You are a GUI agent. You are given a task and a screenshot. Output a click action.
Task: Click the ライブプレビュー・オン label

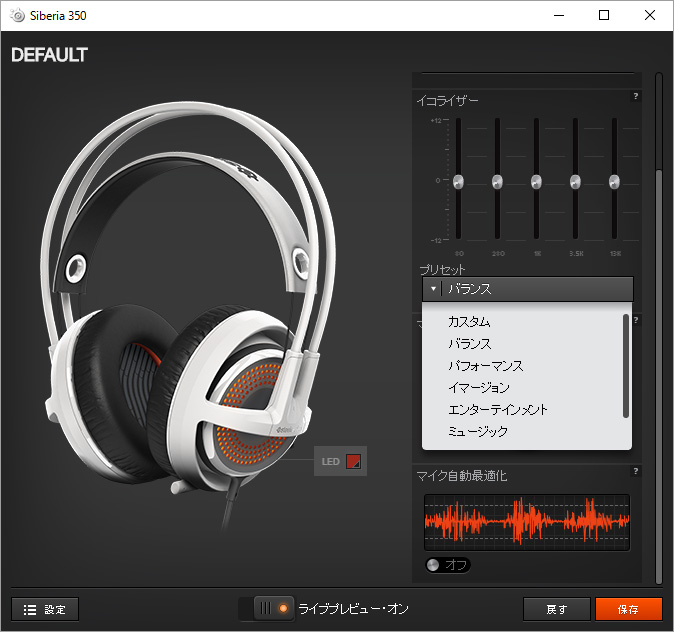(x=353, y=609)
